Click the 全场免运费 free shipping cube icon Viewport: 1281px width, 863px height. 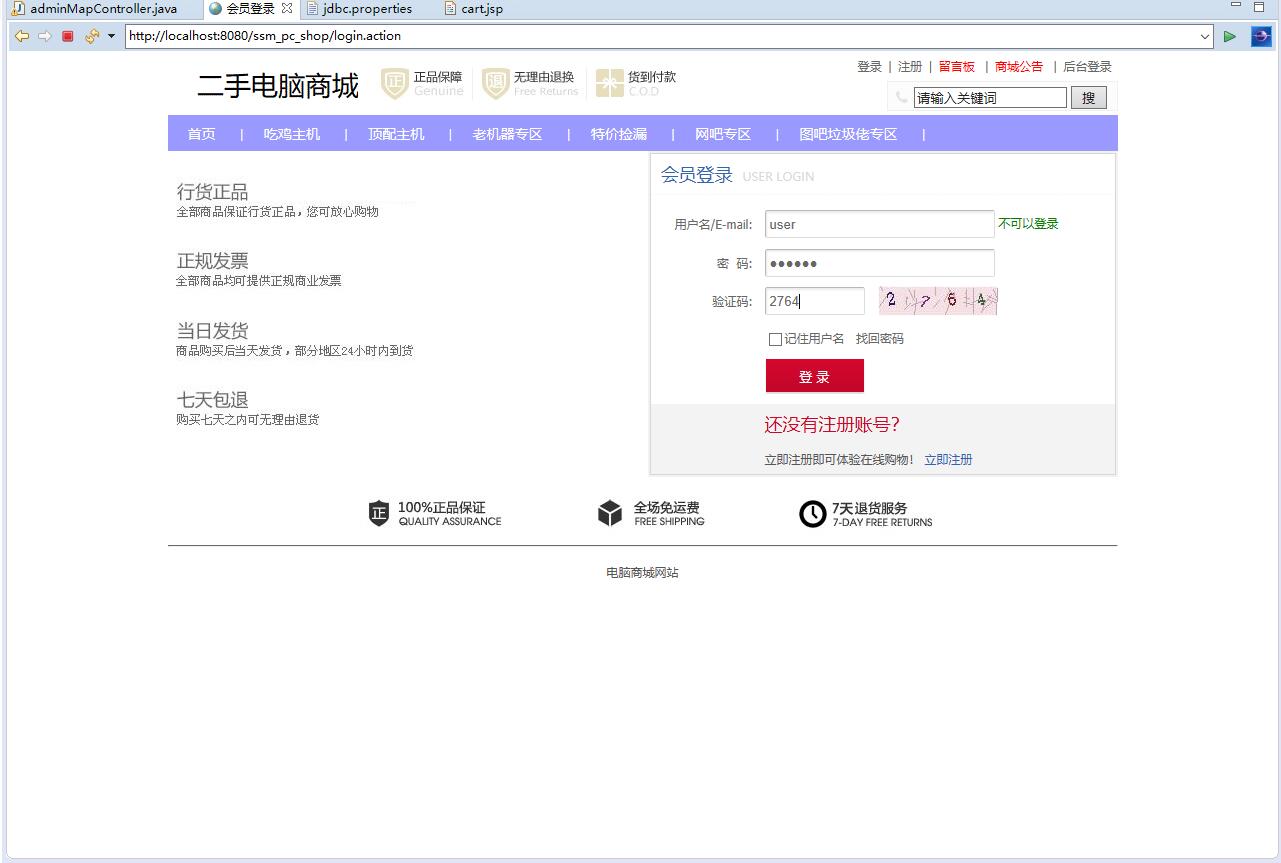click(611, 513)
